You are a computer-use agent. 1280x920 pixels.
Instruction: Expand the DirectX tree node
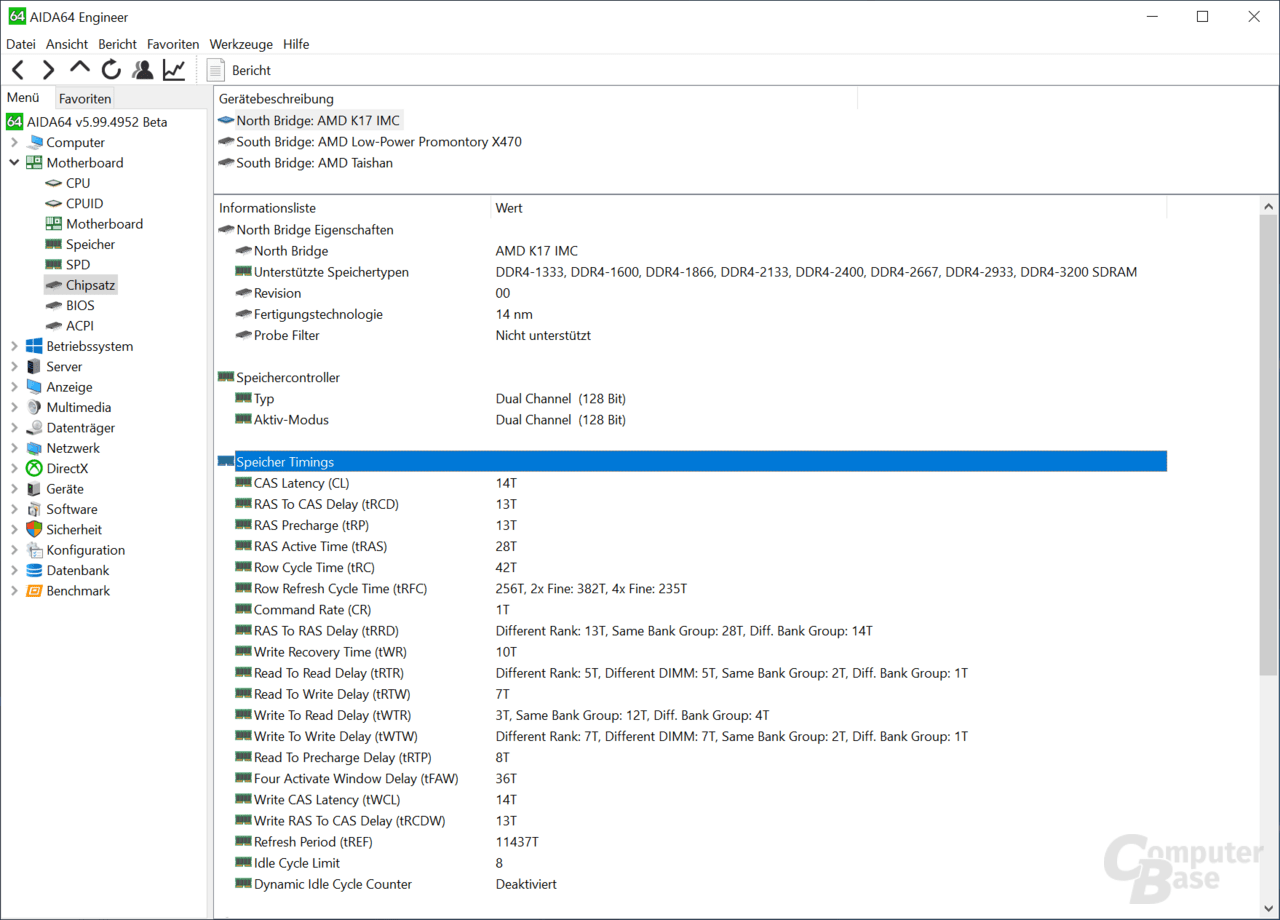tap(14, 469)
